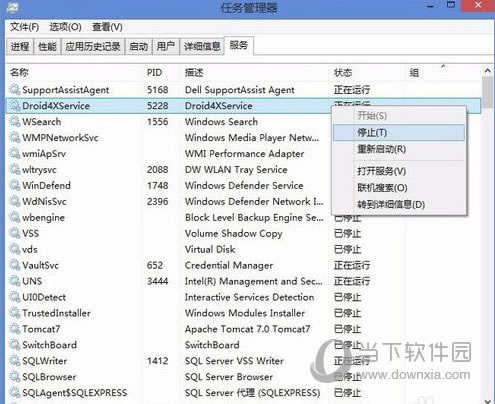The image size is (495, 404).
Task: Choose 转到详细信息(D) in the context menu
Action: point(399,204)
